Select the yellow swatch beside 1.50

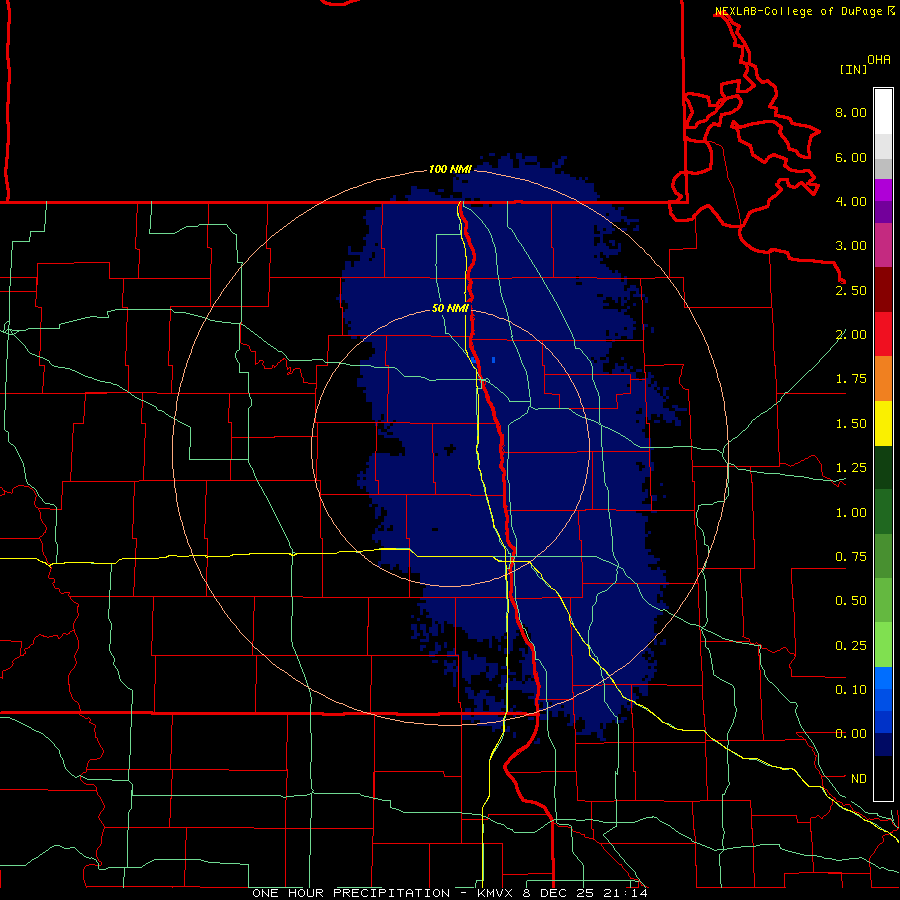[883, 424]
